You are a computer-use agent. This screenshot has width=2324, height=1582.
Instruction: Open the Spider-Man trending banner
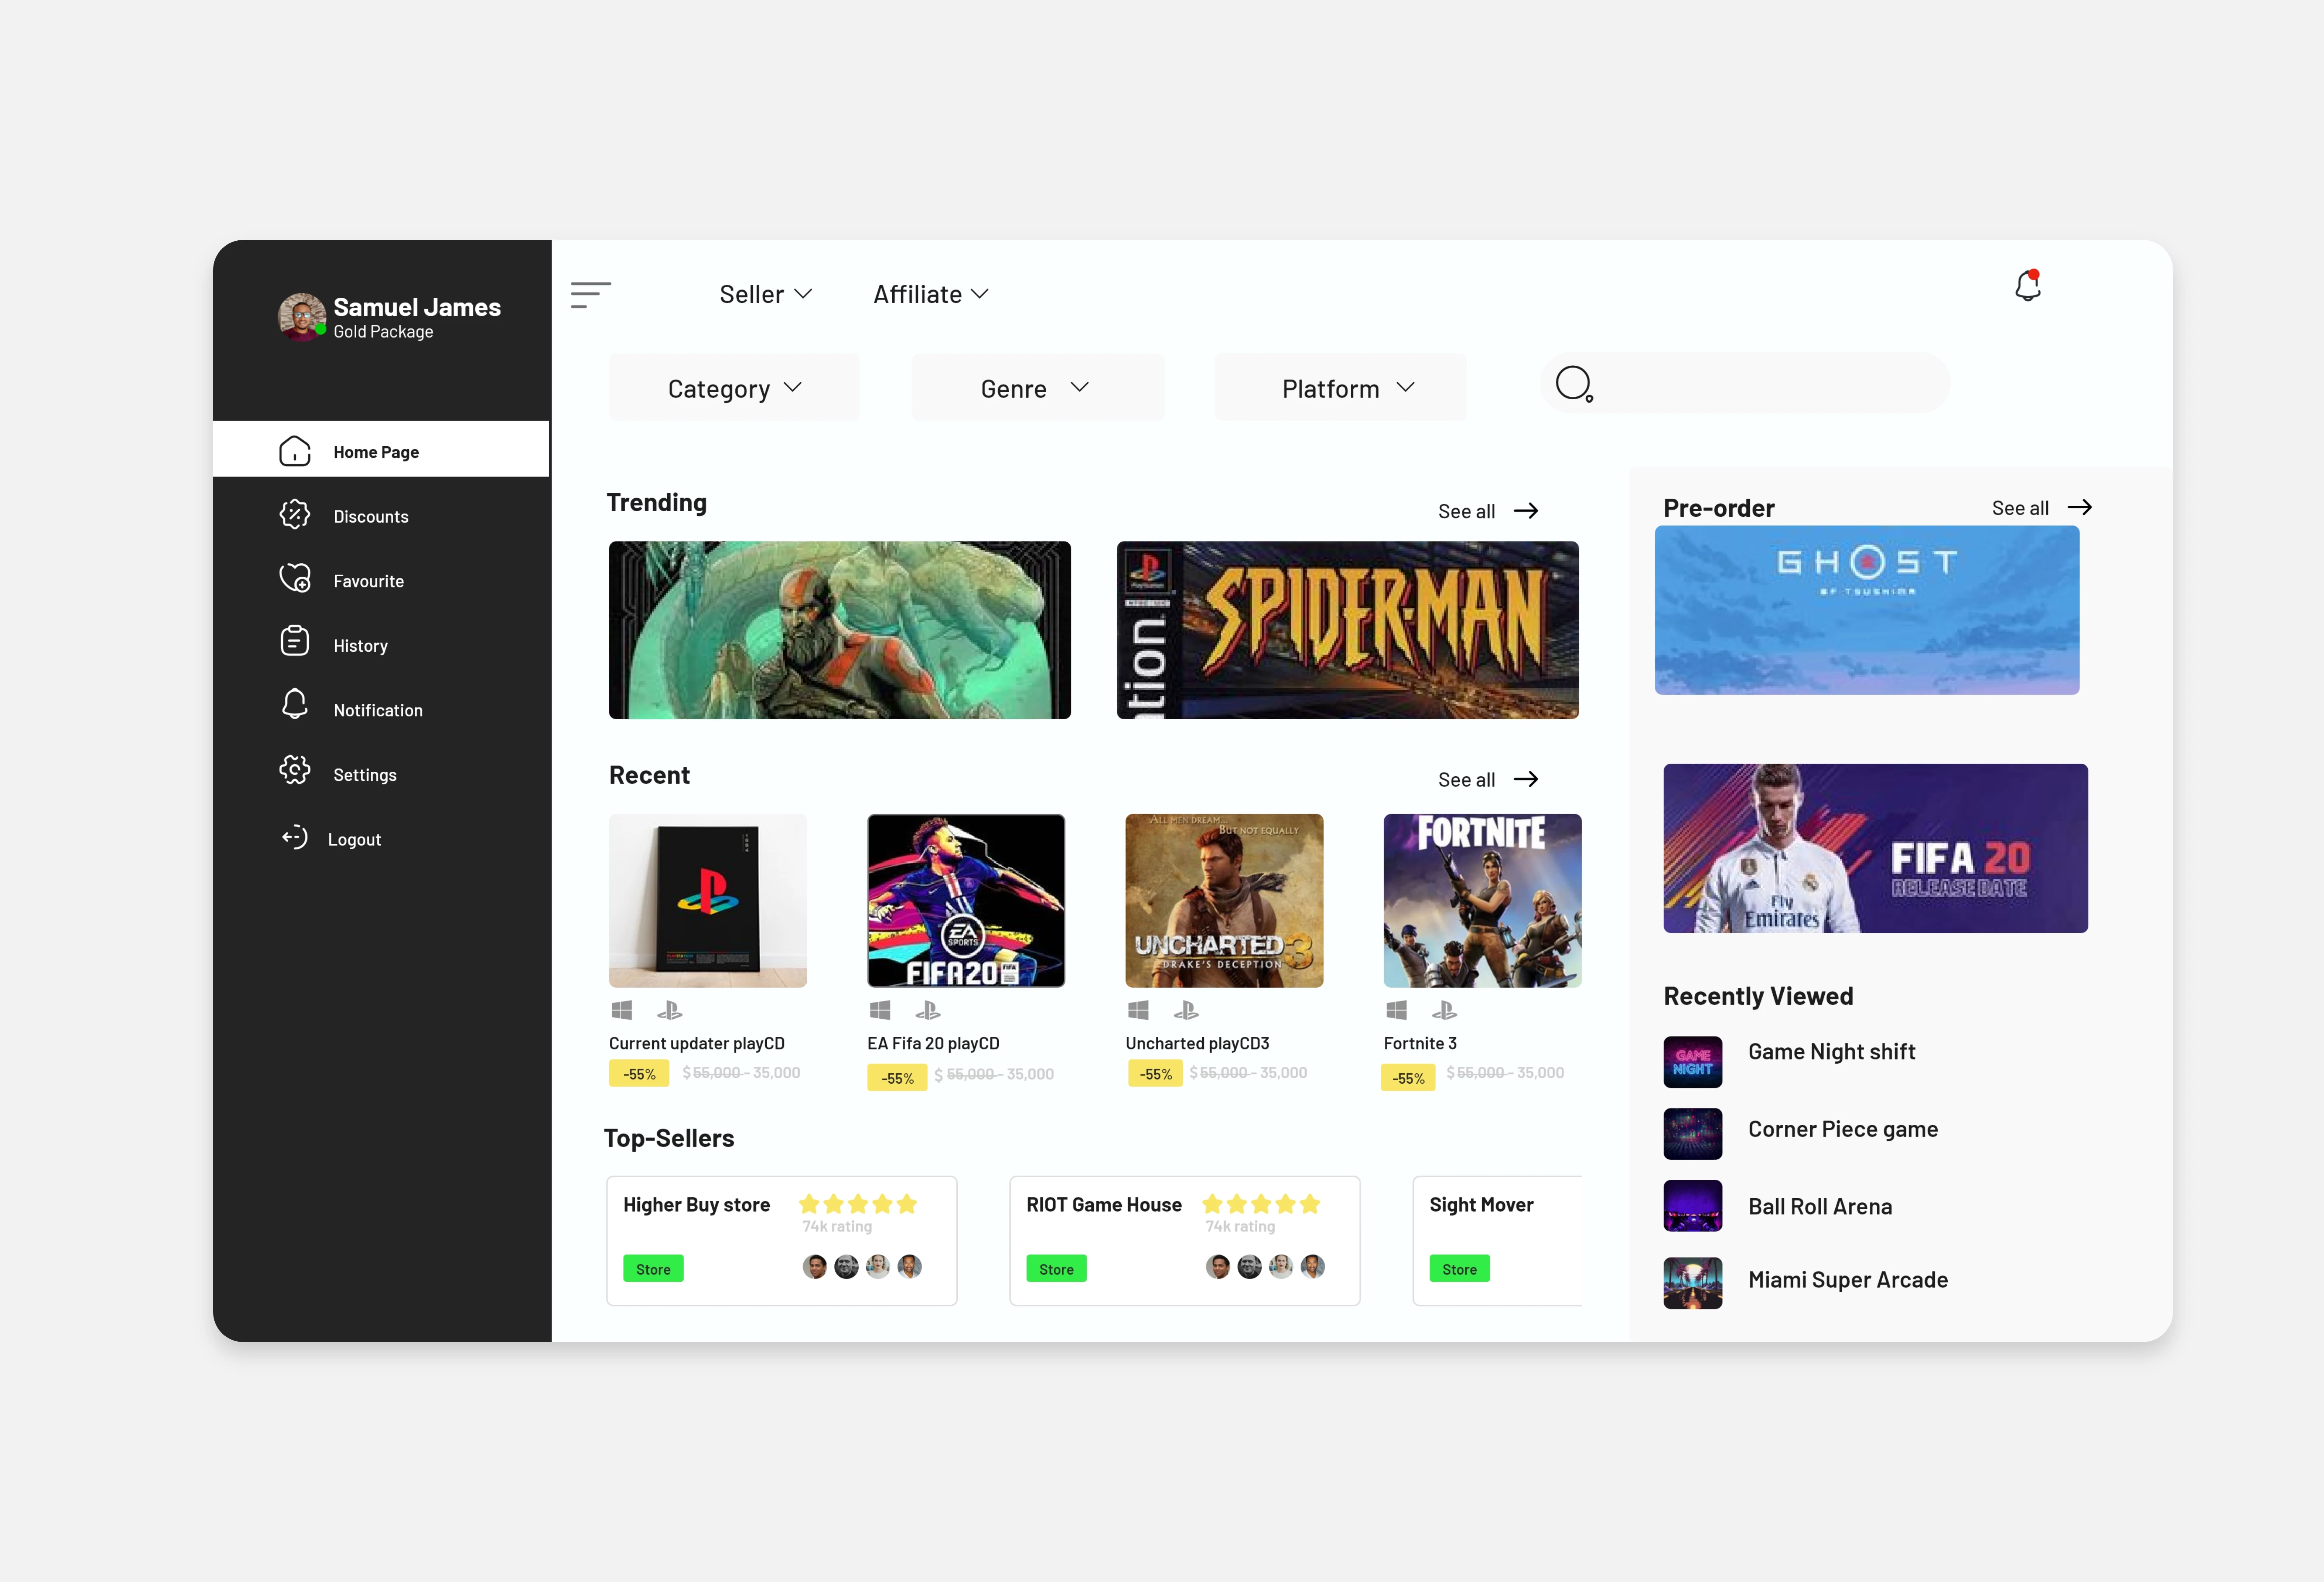(1348, 630)
